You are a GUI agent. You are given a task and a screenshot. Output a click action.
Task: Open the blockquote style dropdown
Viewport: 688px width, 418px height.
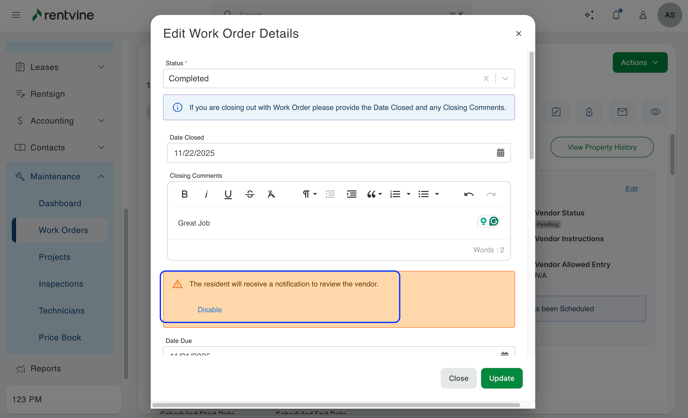click(374, 194)
